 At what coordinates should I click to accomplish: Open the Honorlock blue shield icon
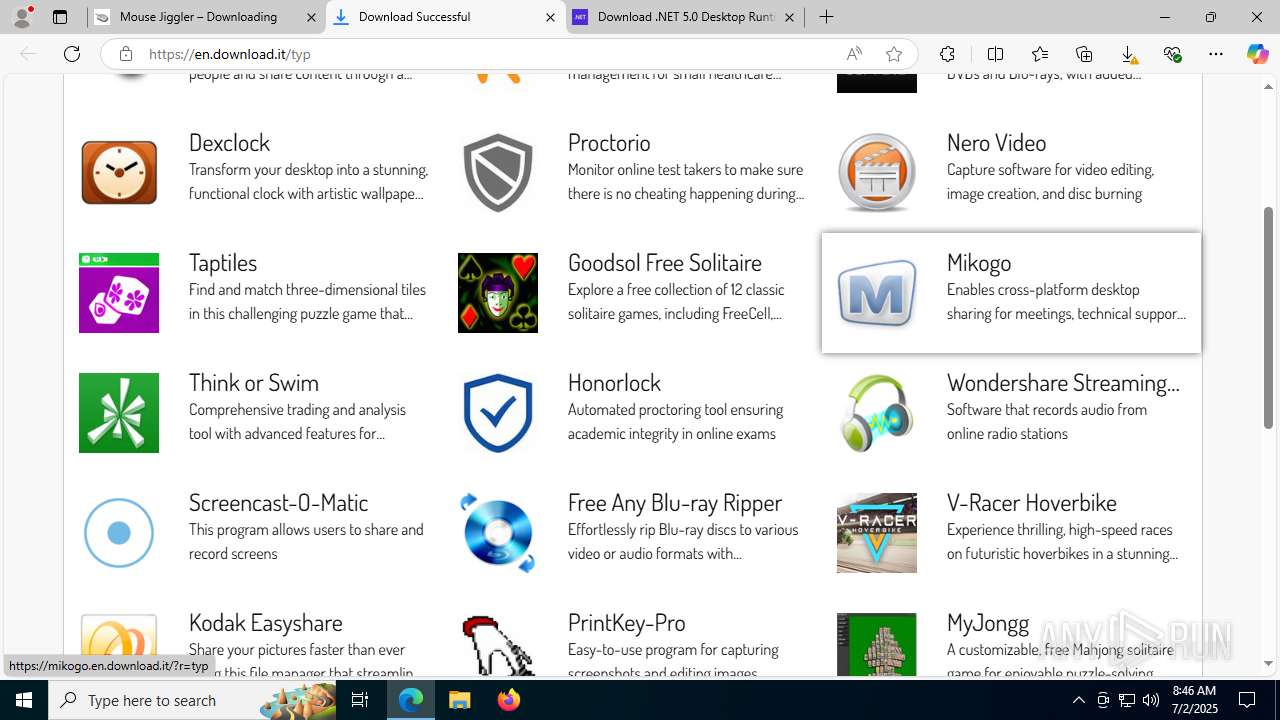[x=498, y=413]
